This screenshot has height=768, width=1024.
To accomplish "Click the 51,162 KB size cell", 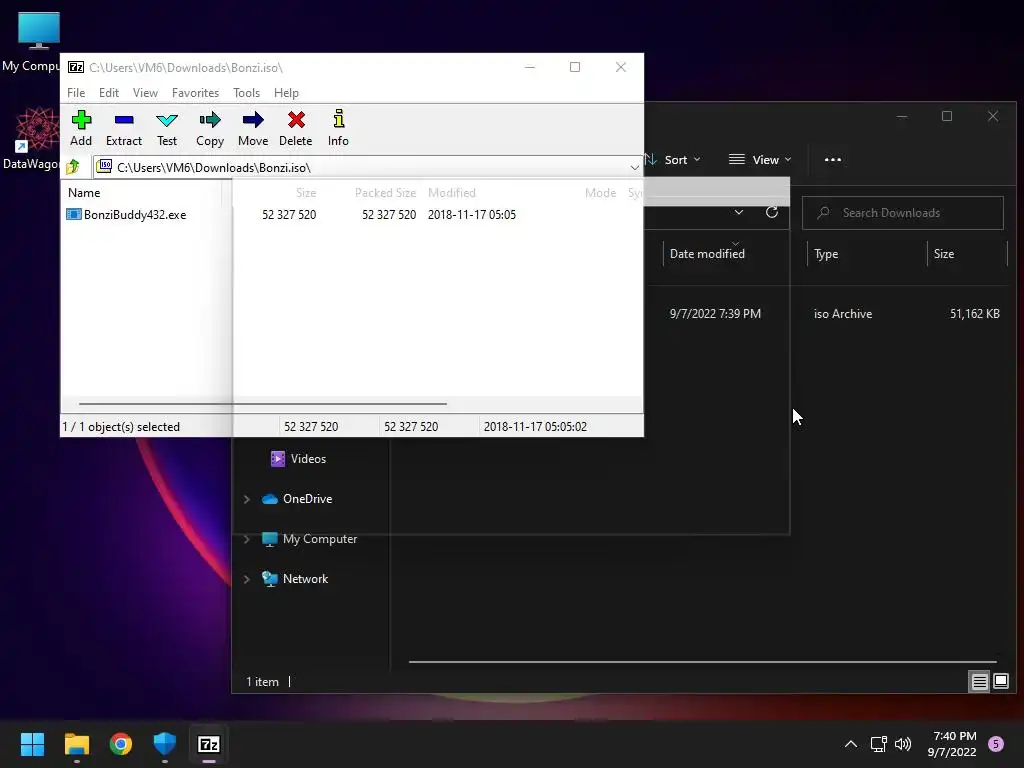I will (975, 314).
